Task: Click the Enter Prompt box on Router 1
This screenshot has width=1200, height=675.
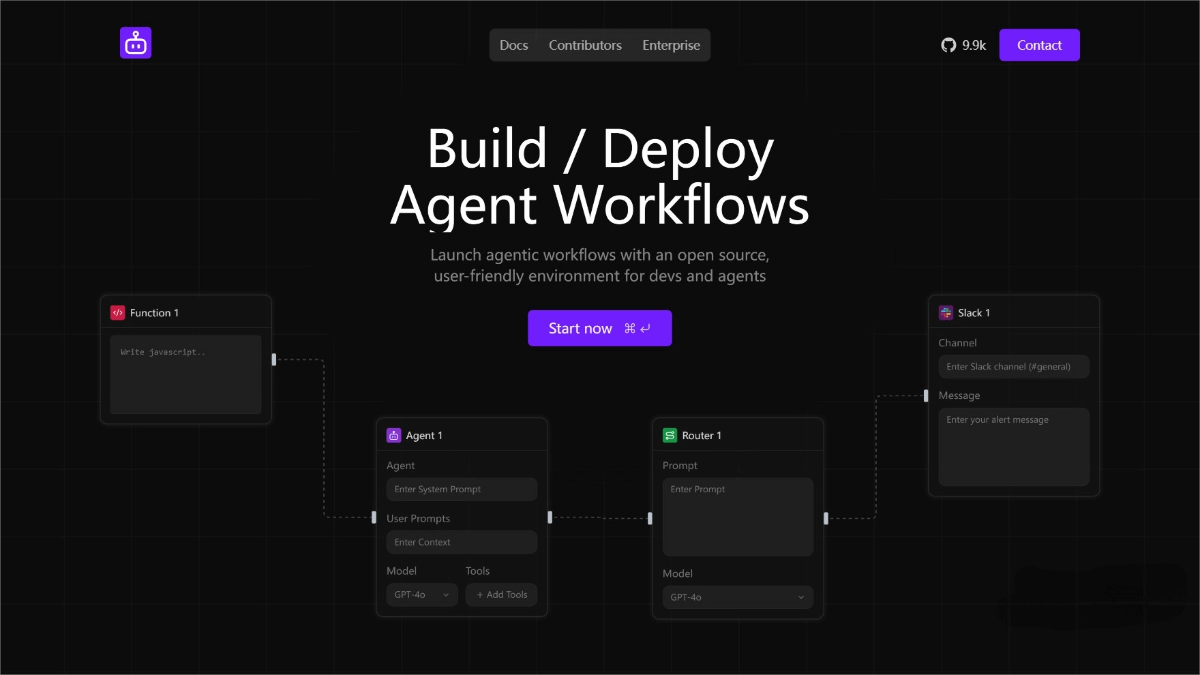Action: (737, 516)
